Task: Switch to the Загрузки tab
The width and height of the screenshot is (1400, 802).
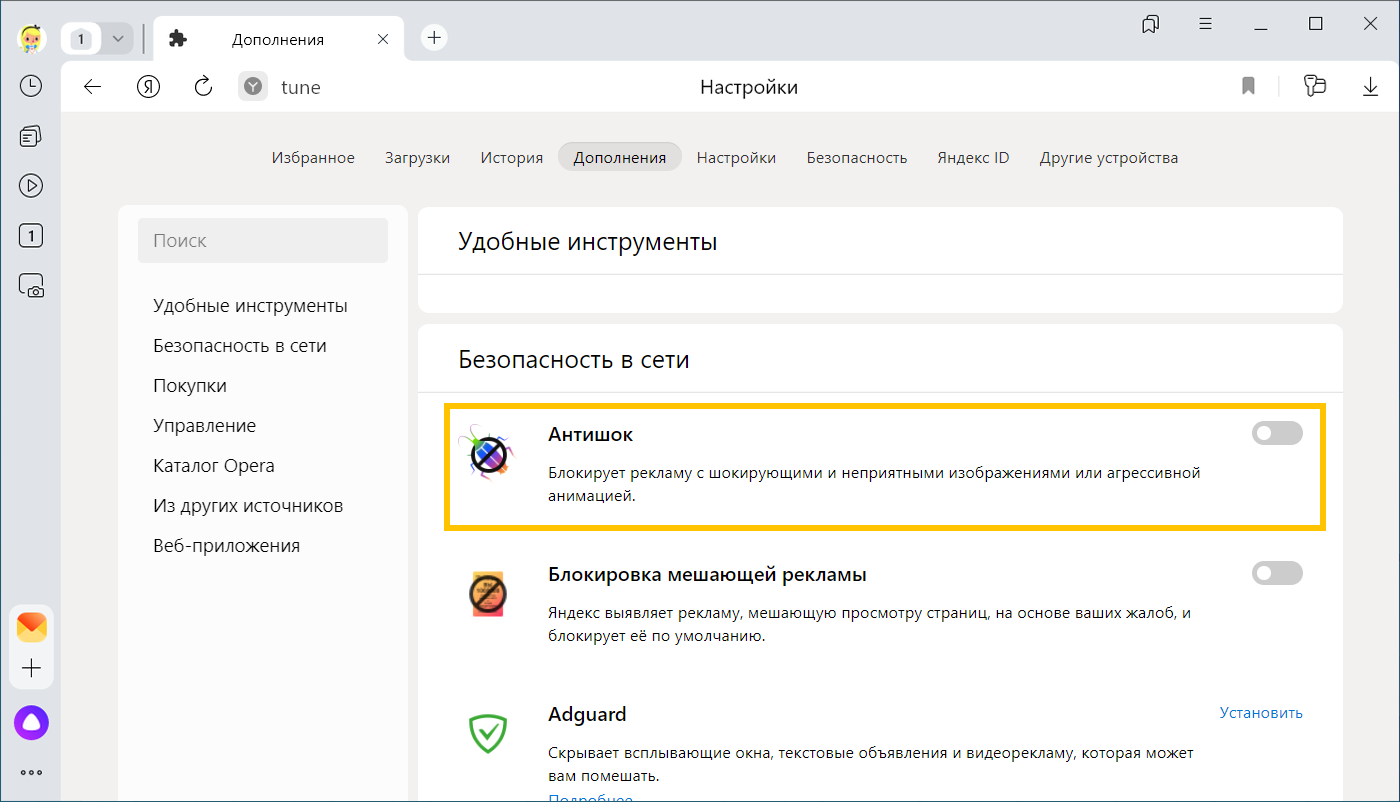Action: tap(417, 157)
